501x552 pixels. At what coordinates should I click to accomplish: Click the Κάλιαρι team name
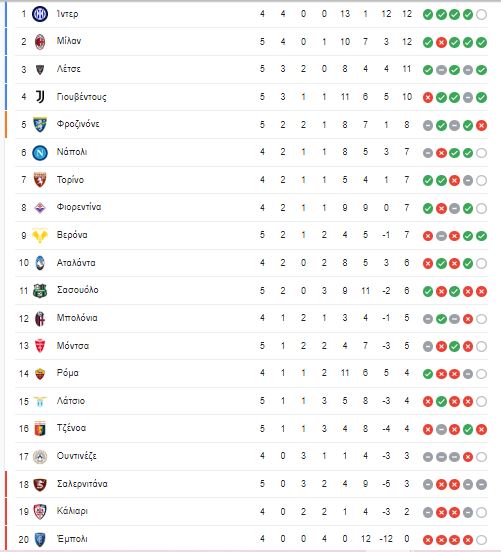click(x=72, y=511)
